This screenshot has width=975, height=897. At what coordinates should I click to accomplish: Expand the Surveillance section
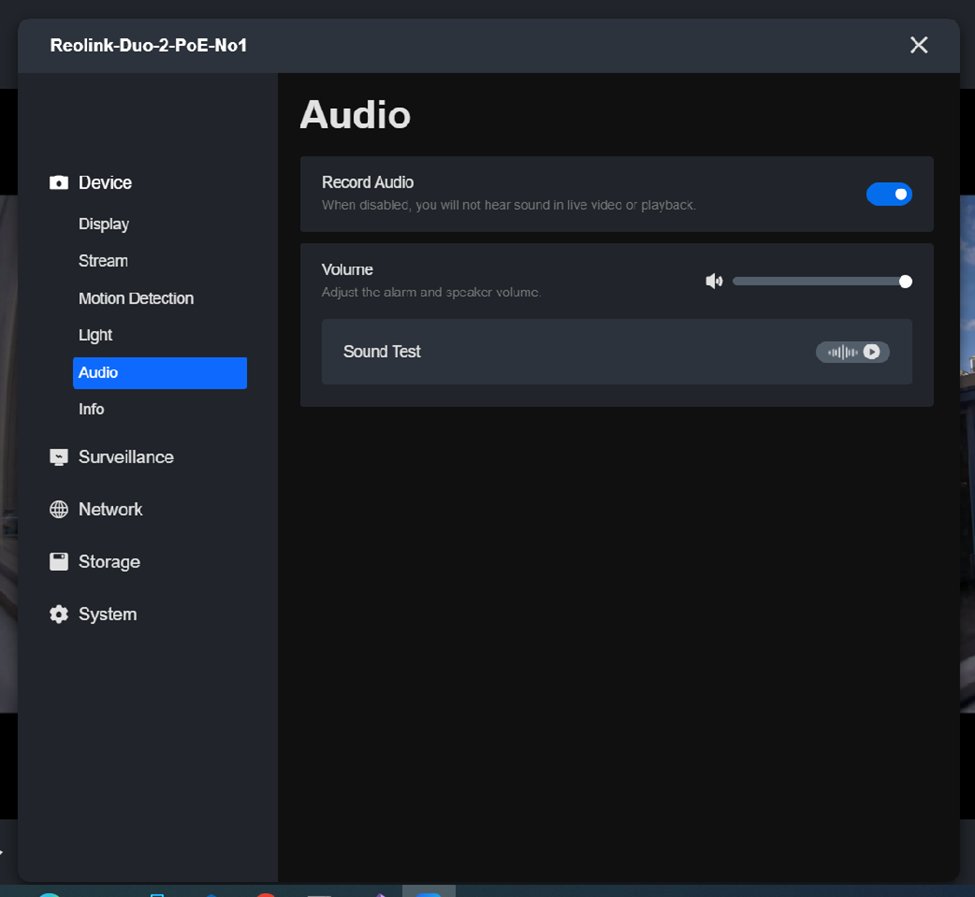pyautogui.click(x=126, y=457)
